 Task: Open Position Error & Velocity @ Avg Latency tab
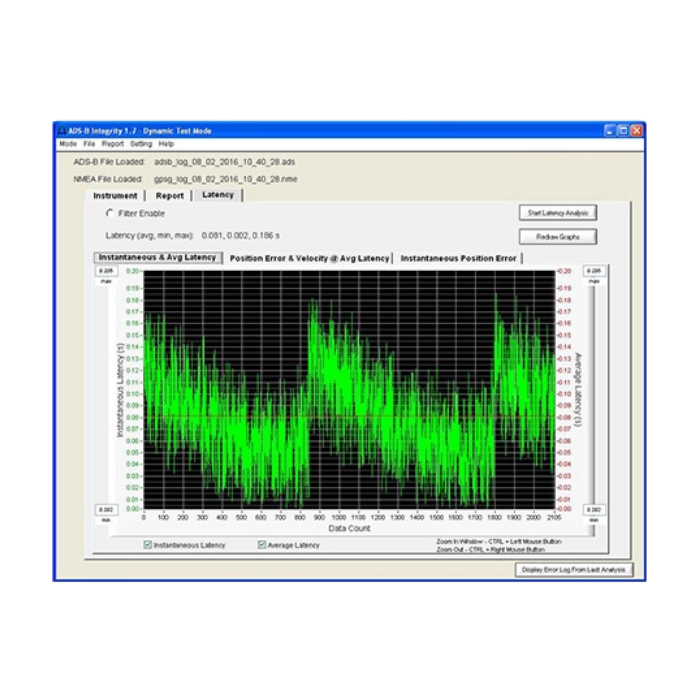(x=309, y=258)
